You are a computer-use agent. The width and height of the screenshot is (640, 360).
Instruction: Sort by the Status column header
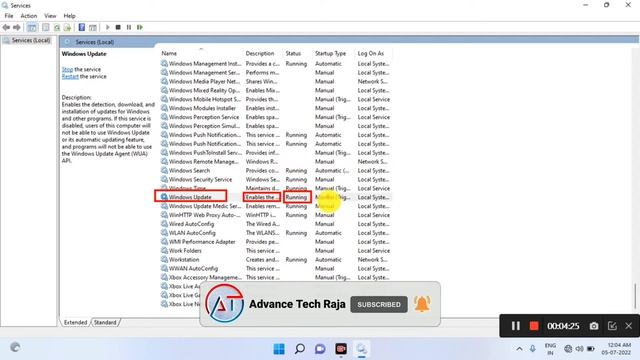coord(293,53)
